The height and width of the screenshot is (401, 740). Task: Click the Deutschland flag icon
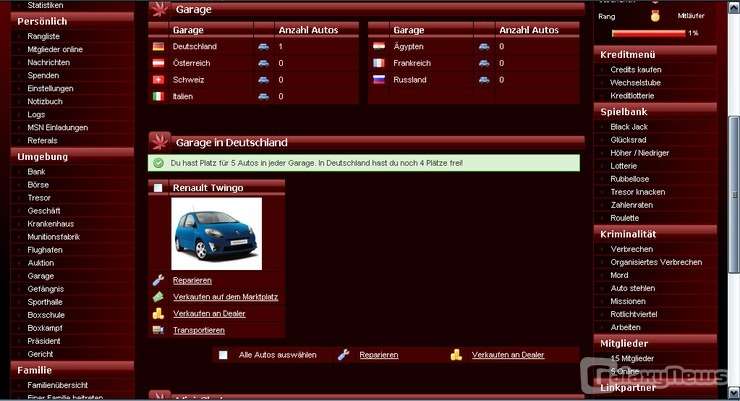coord(158,47)
